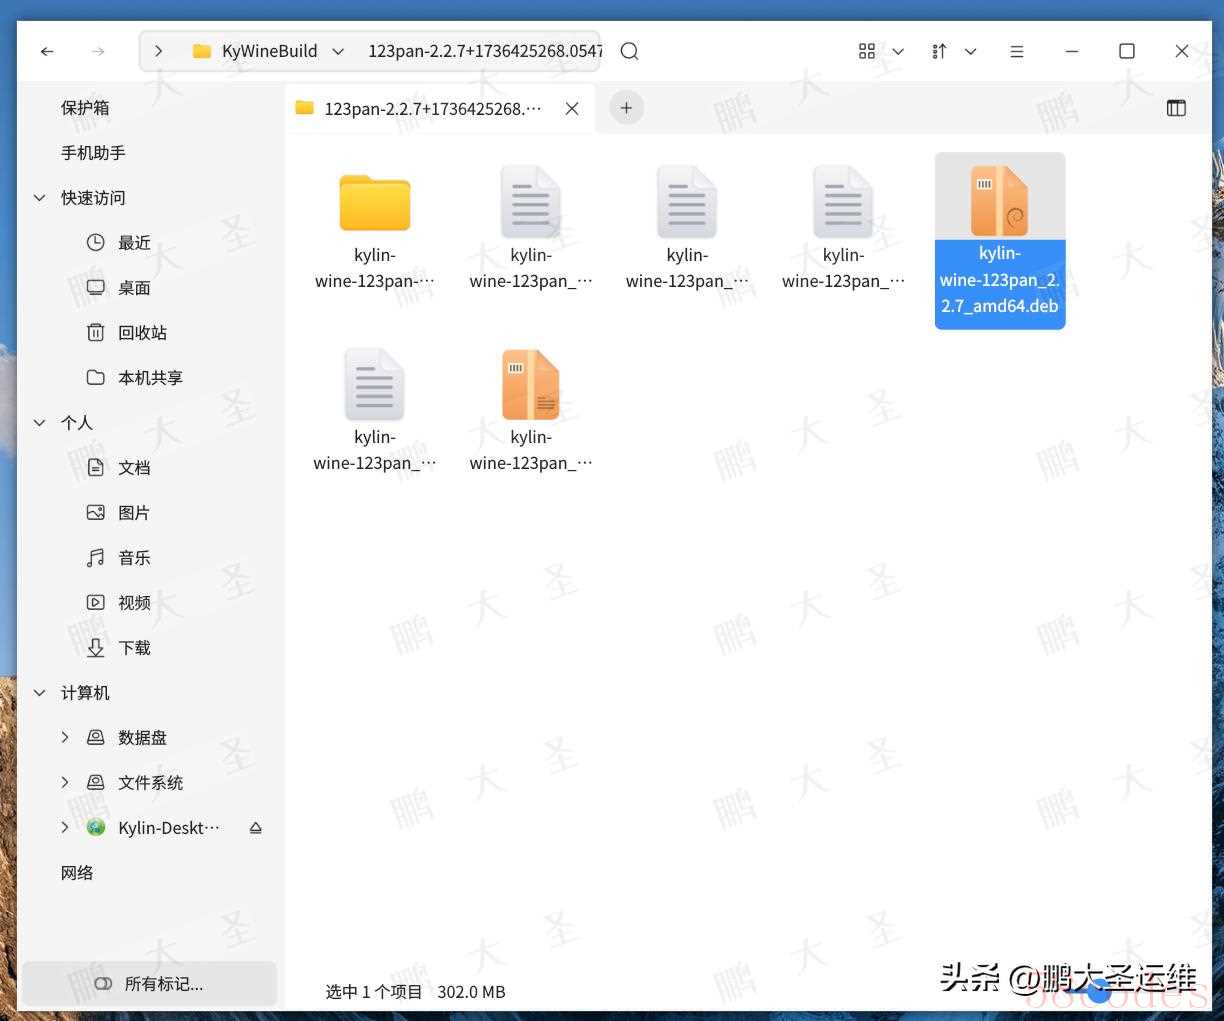
Task: Open 回收站 from the sidebar
Action: [x=142, y=333]
